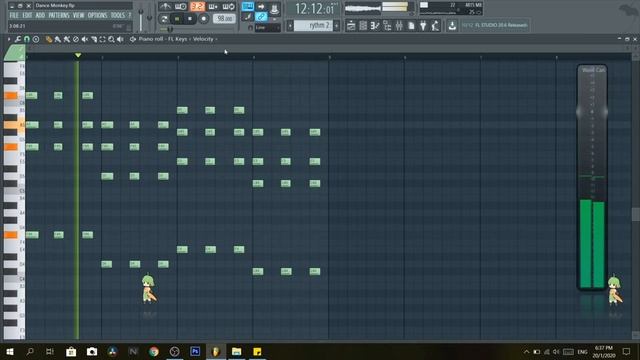
Task: Click the download news icon
Action: tap(452, 26)
